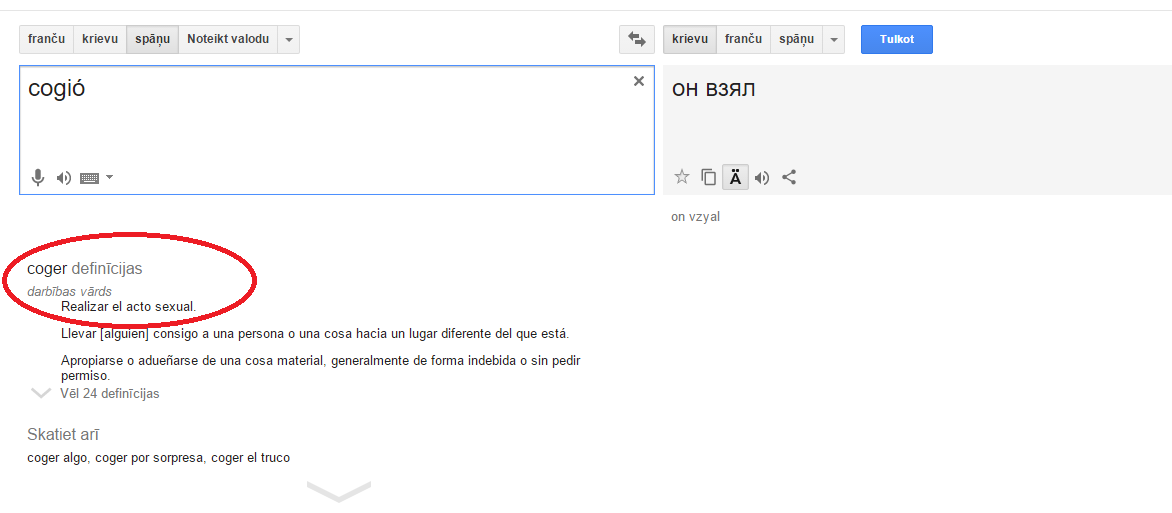
Task: Save translation with the star icon
Action: click(682, 177)
